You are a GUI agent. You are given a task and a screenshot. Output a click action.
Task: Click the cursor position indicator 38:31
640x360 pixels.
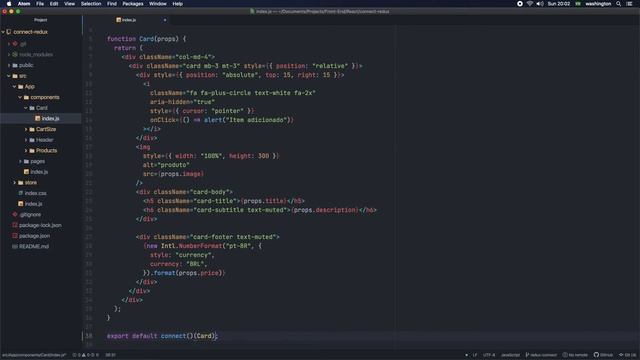(110, 355)
